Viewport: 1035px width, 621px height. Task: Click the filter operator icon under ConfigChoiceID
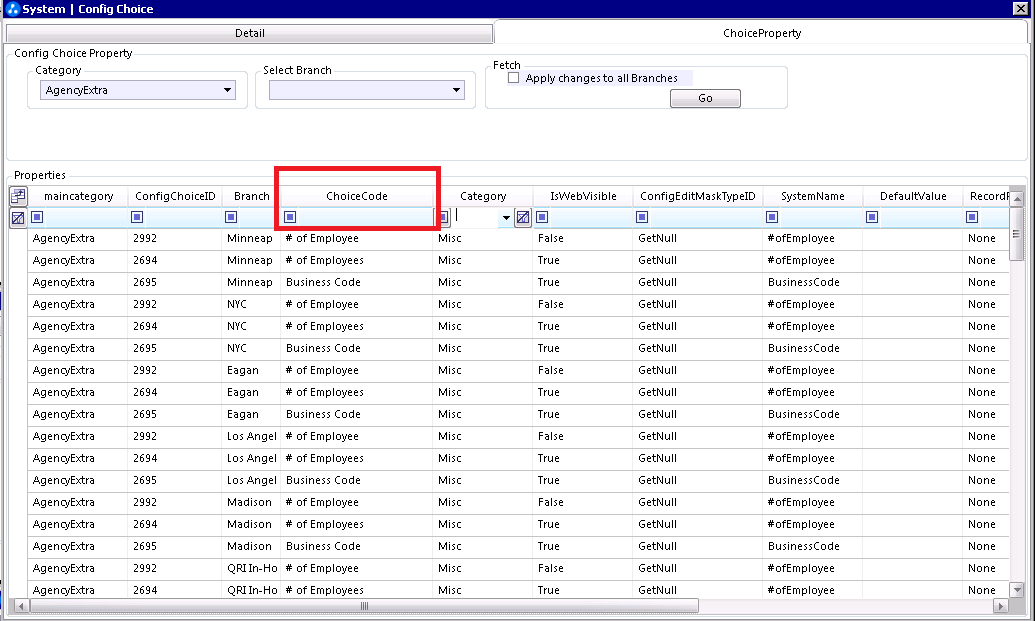(137, 217)
